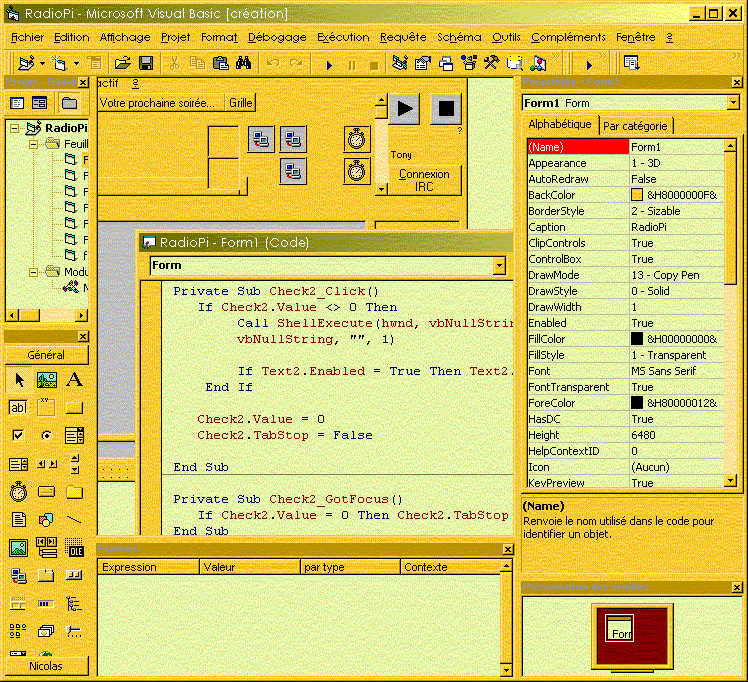This screenshot has height=682, width=748.
Task: Click the play button on the form
Action: pyautogui.click(x=405, y=109)
